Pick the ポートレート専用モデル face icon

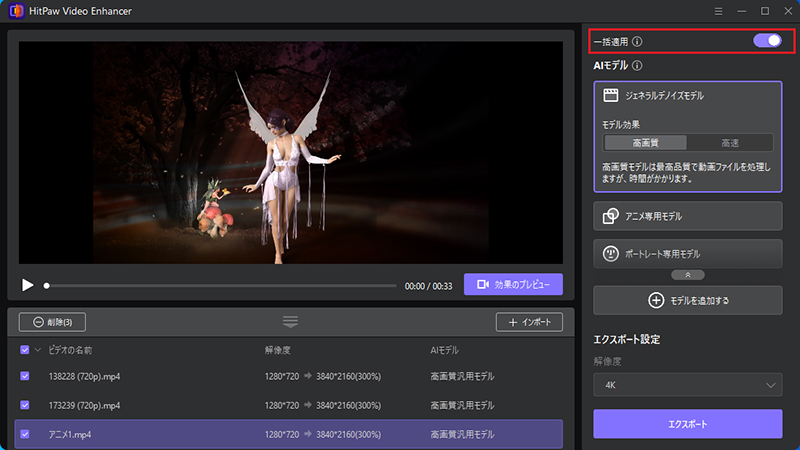610,254
